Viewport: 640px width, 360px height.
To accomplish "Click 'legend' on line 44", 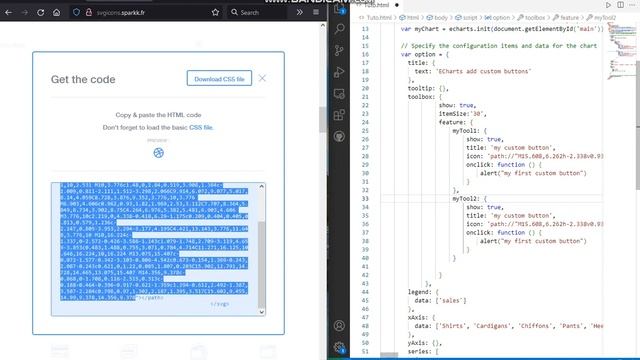I will click(419, 292).
